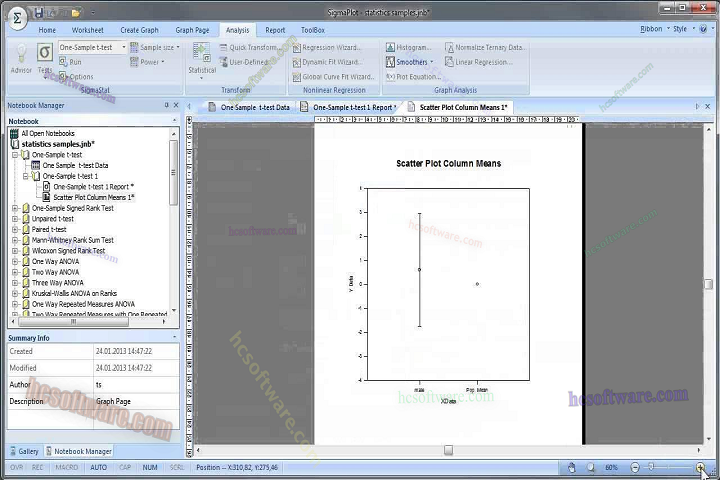The height and width of the screenshot is (480, 720).
Task: Switch to the Create Graph ribbon tab
Action: point(139,30)
